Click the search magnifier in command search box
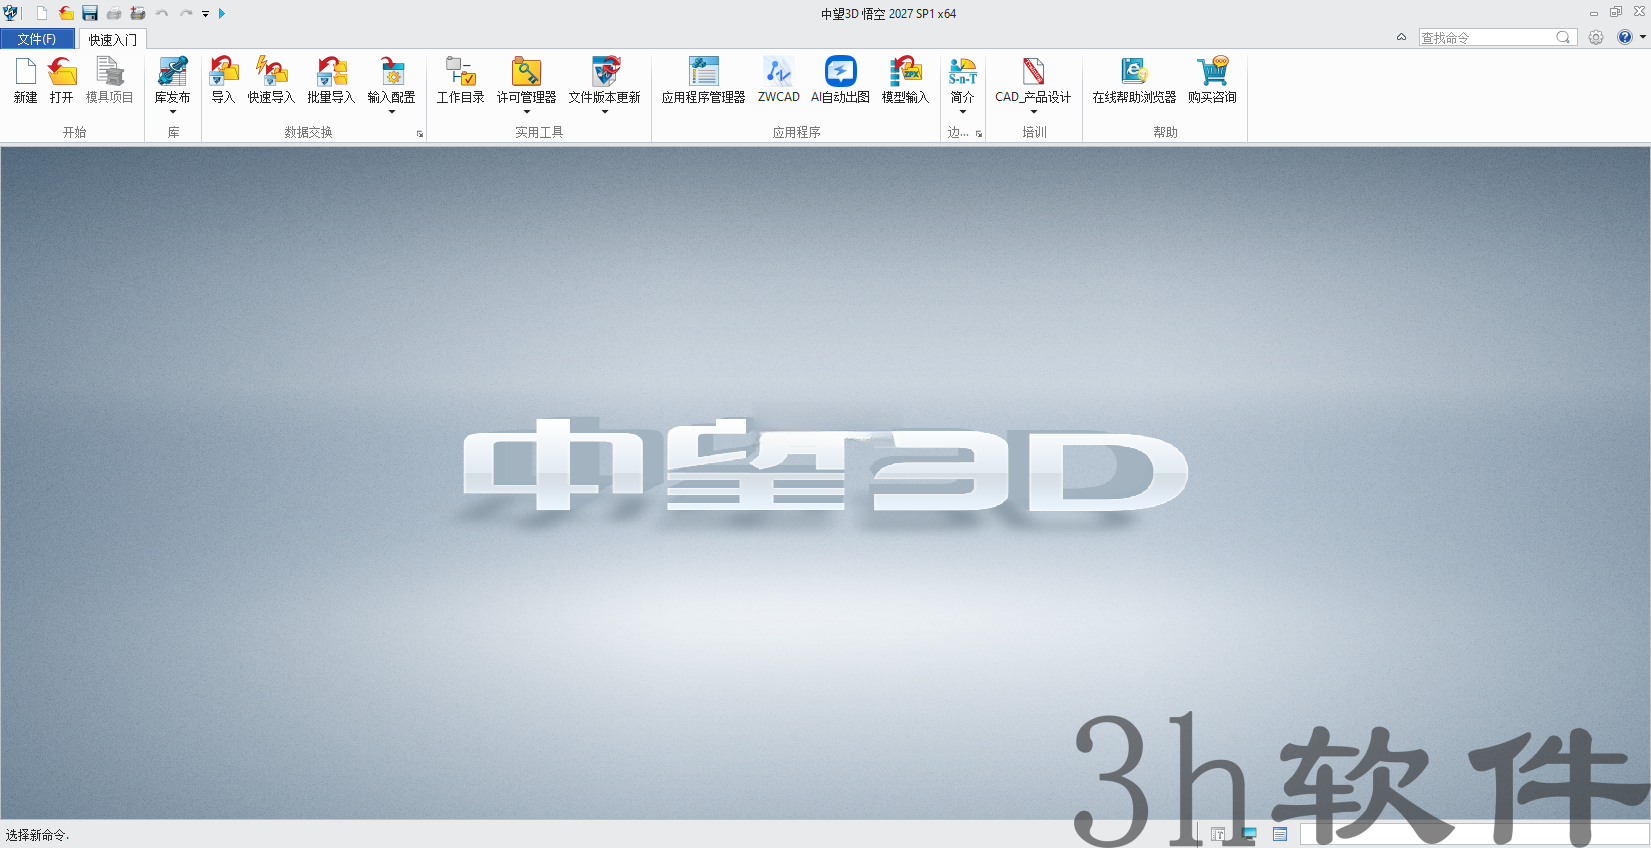Viewport: 1651px width, 848px height. 1563,37
